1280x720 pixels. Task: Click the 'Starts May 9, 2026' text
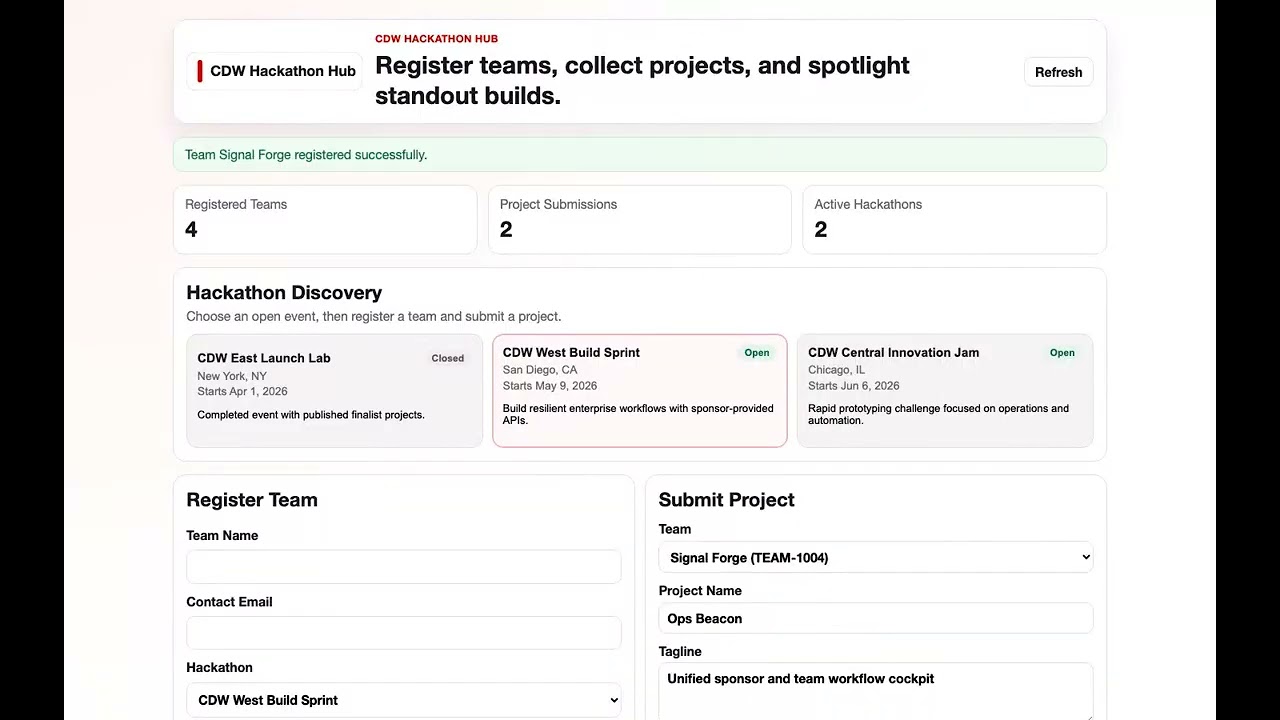tap(550, 386)
